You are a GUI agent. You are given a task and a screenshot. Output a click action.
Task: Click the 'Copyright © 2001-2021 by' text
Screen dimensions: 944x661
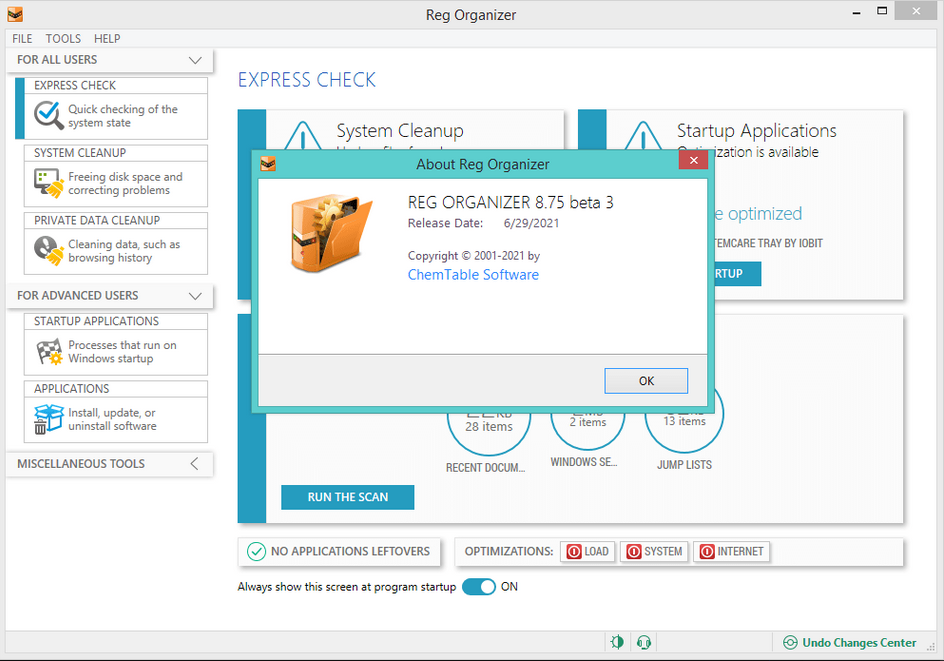coord(474,256)
